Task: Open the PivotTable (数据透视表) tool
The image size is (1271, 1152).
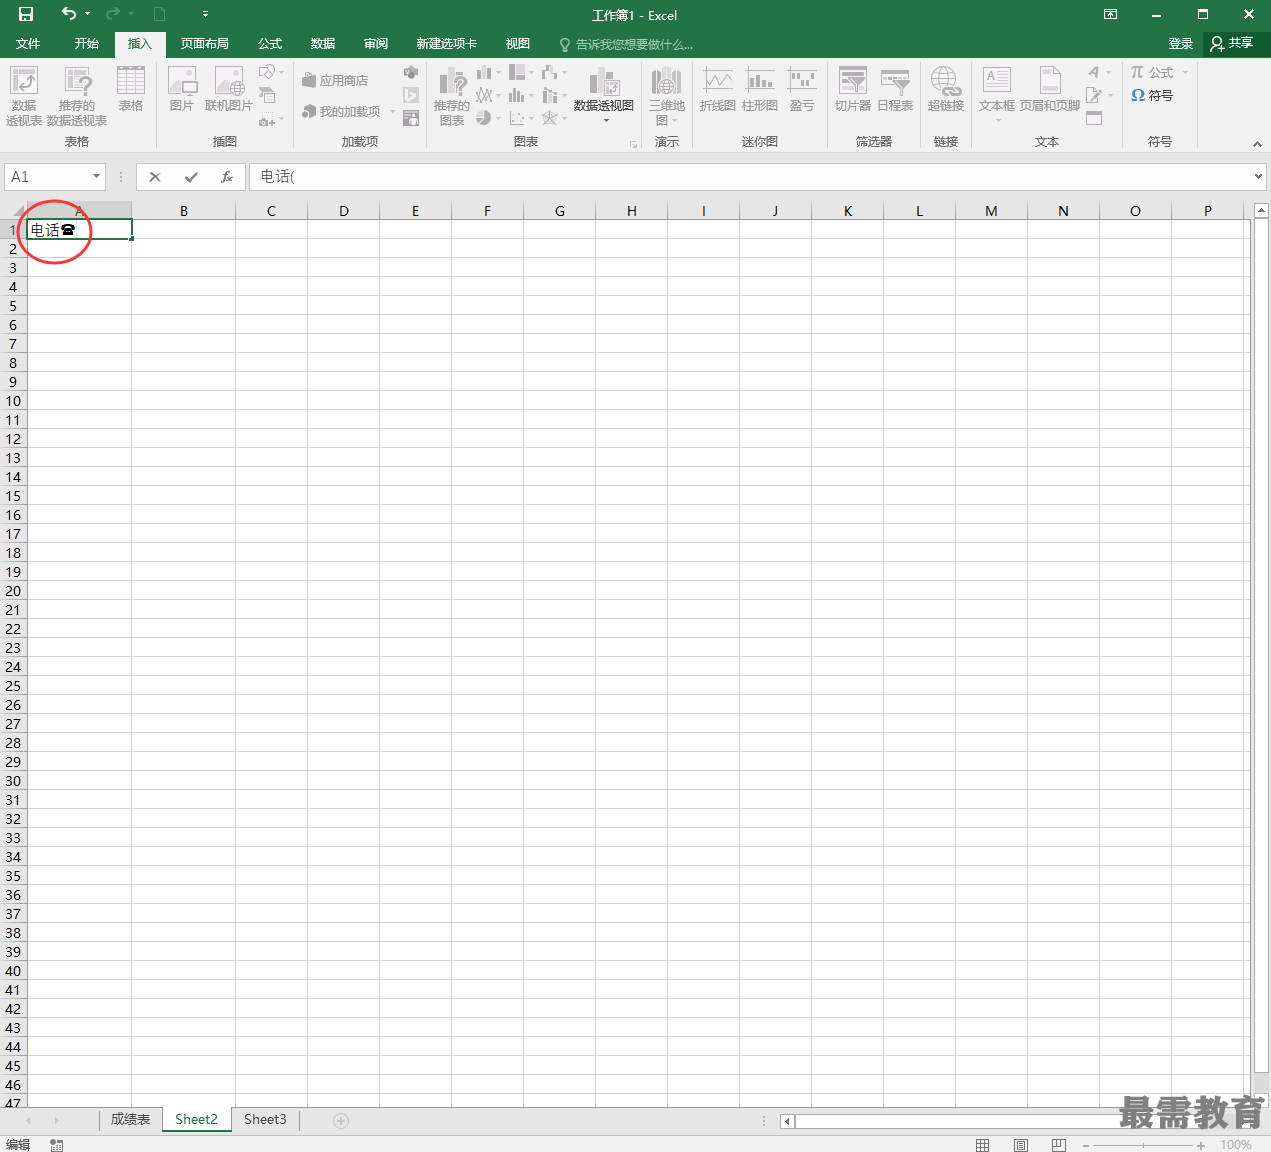Action: point(24,96)
